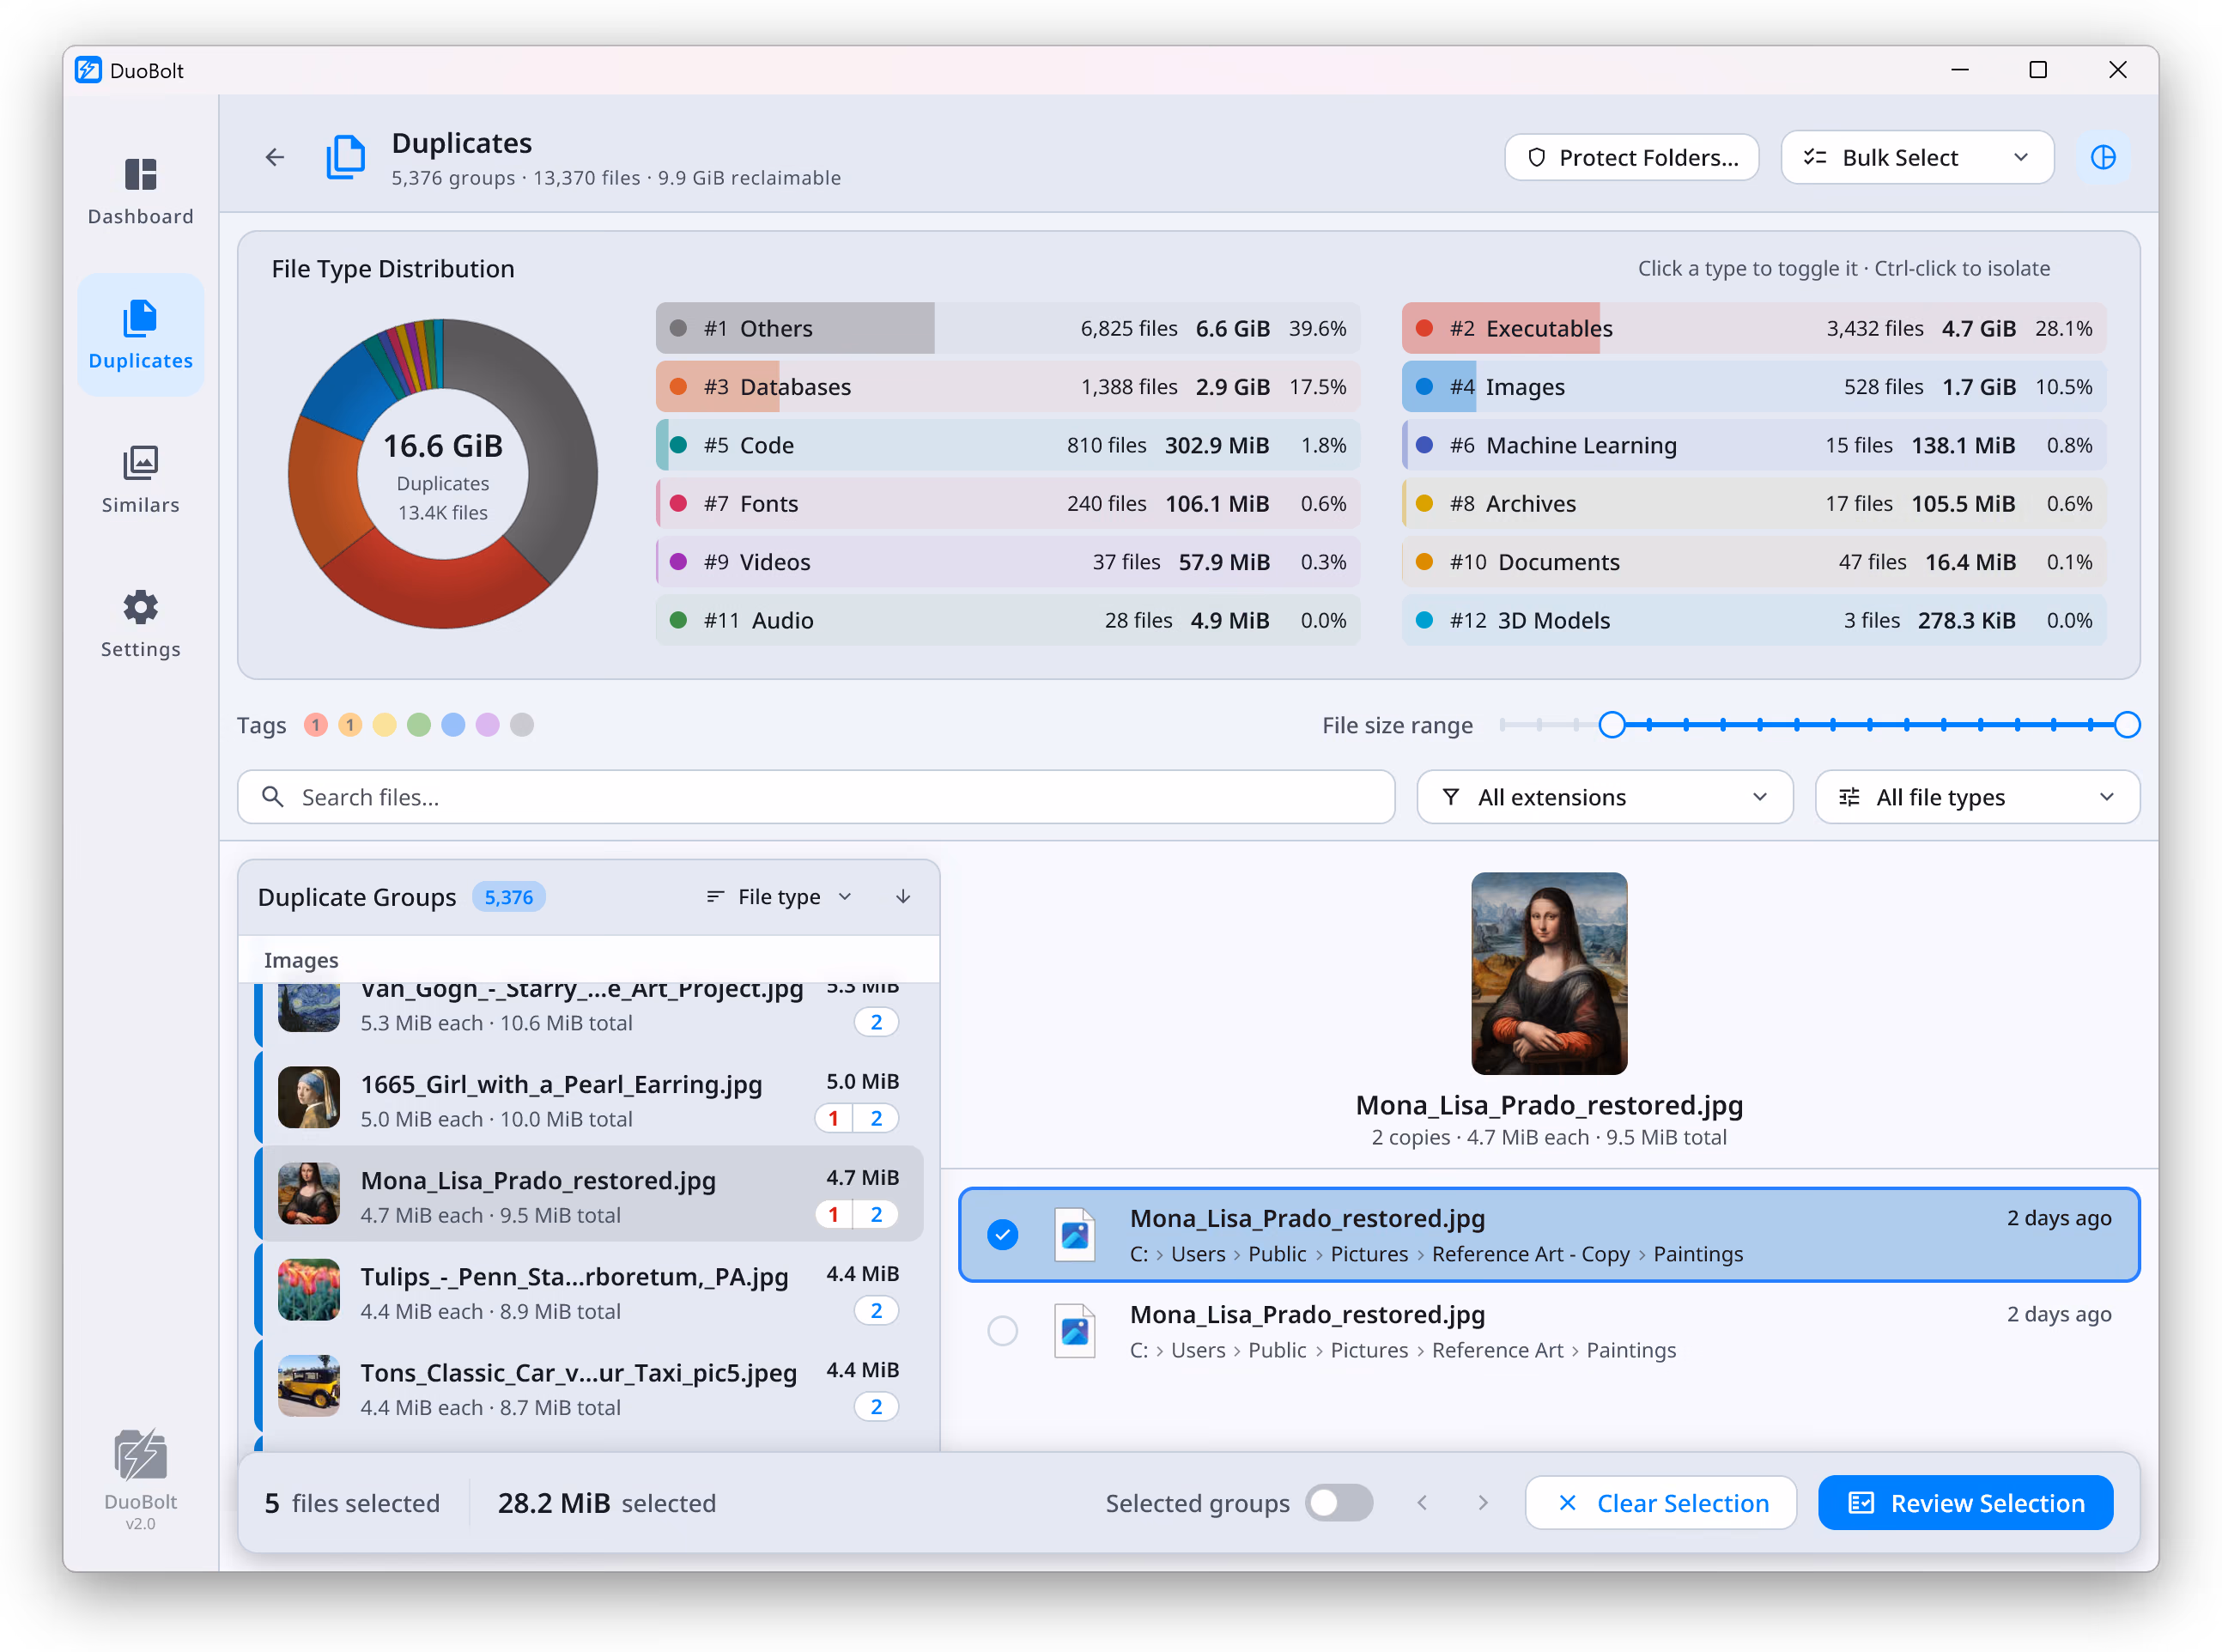Toggle the Fonts file type row
Screen dimensions: 2222x1652
(1007, 503)
